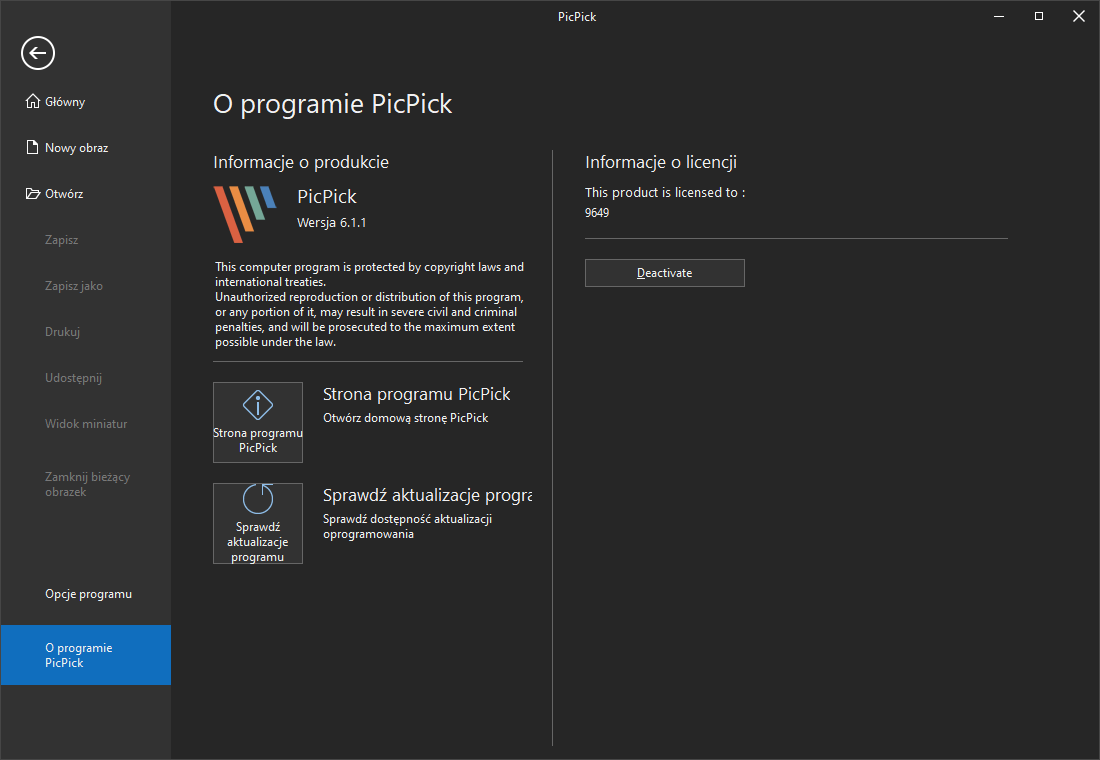Maximize the PicPick window

pos(1039,16)
